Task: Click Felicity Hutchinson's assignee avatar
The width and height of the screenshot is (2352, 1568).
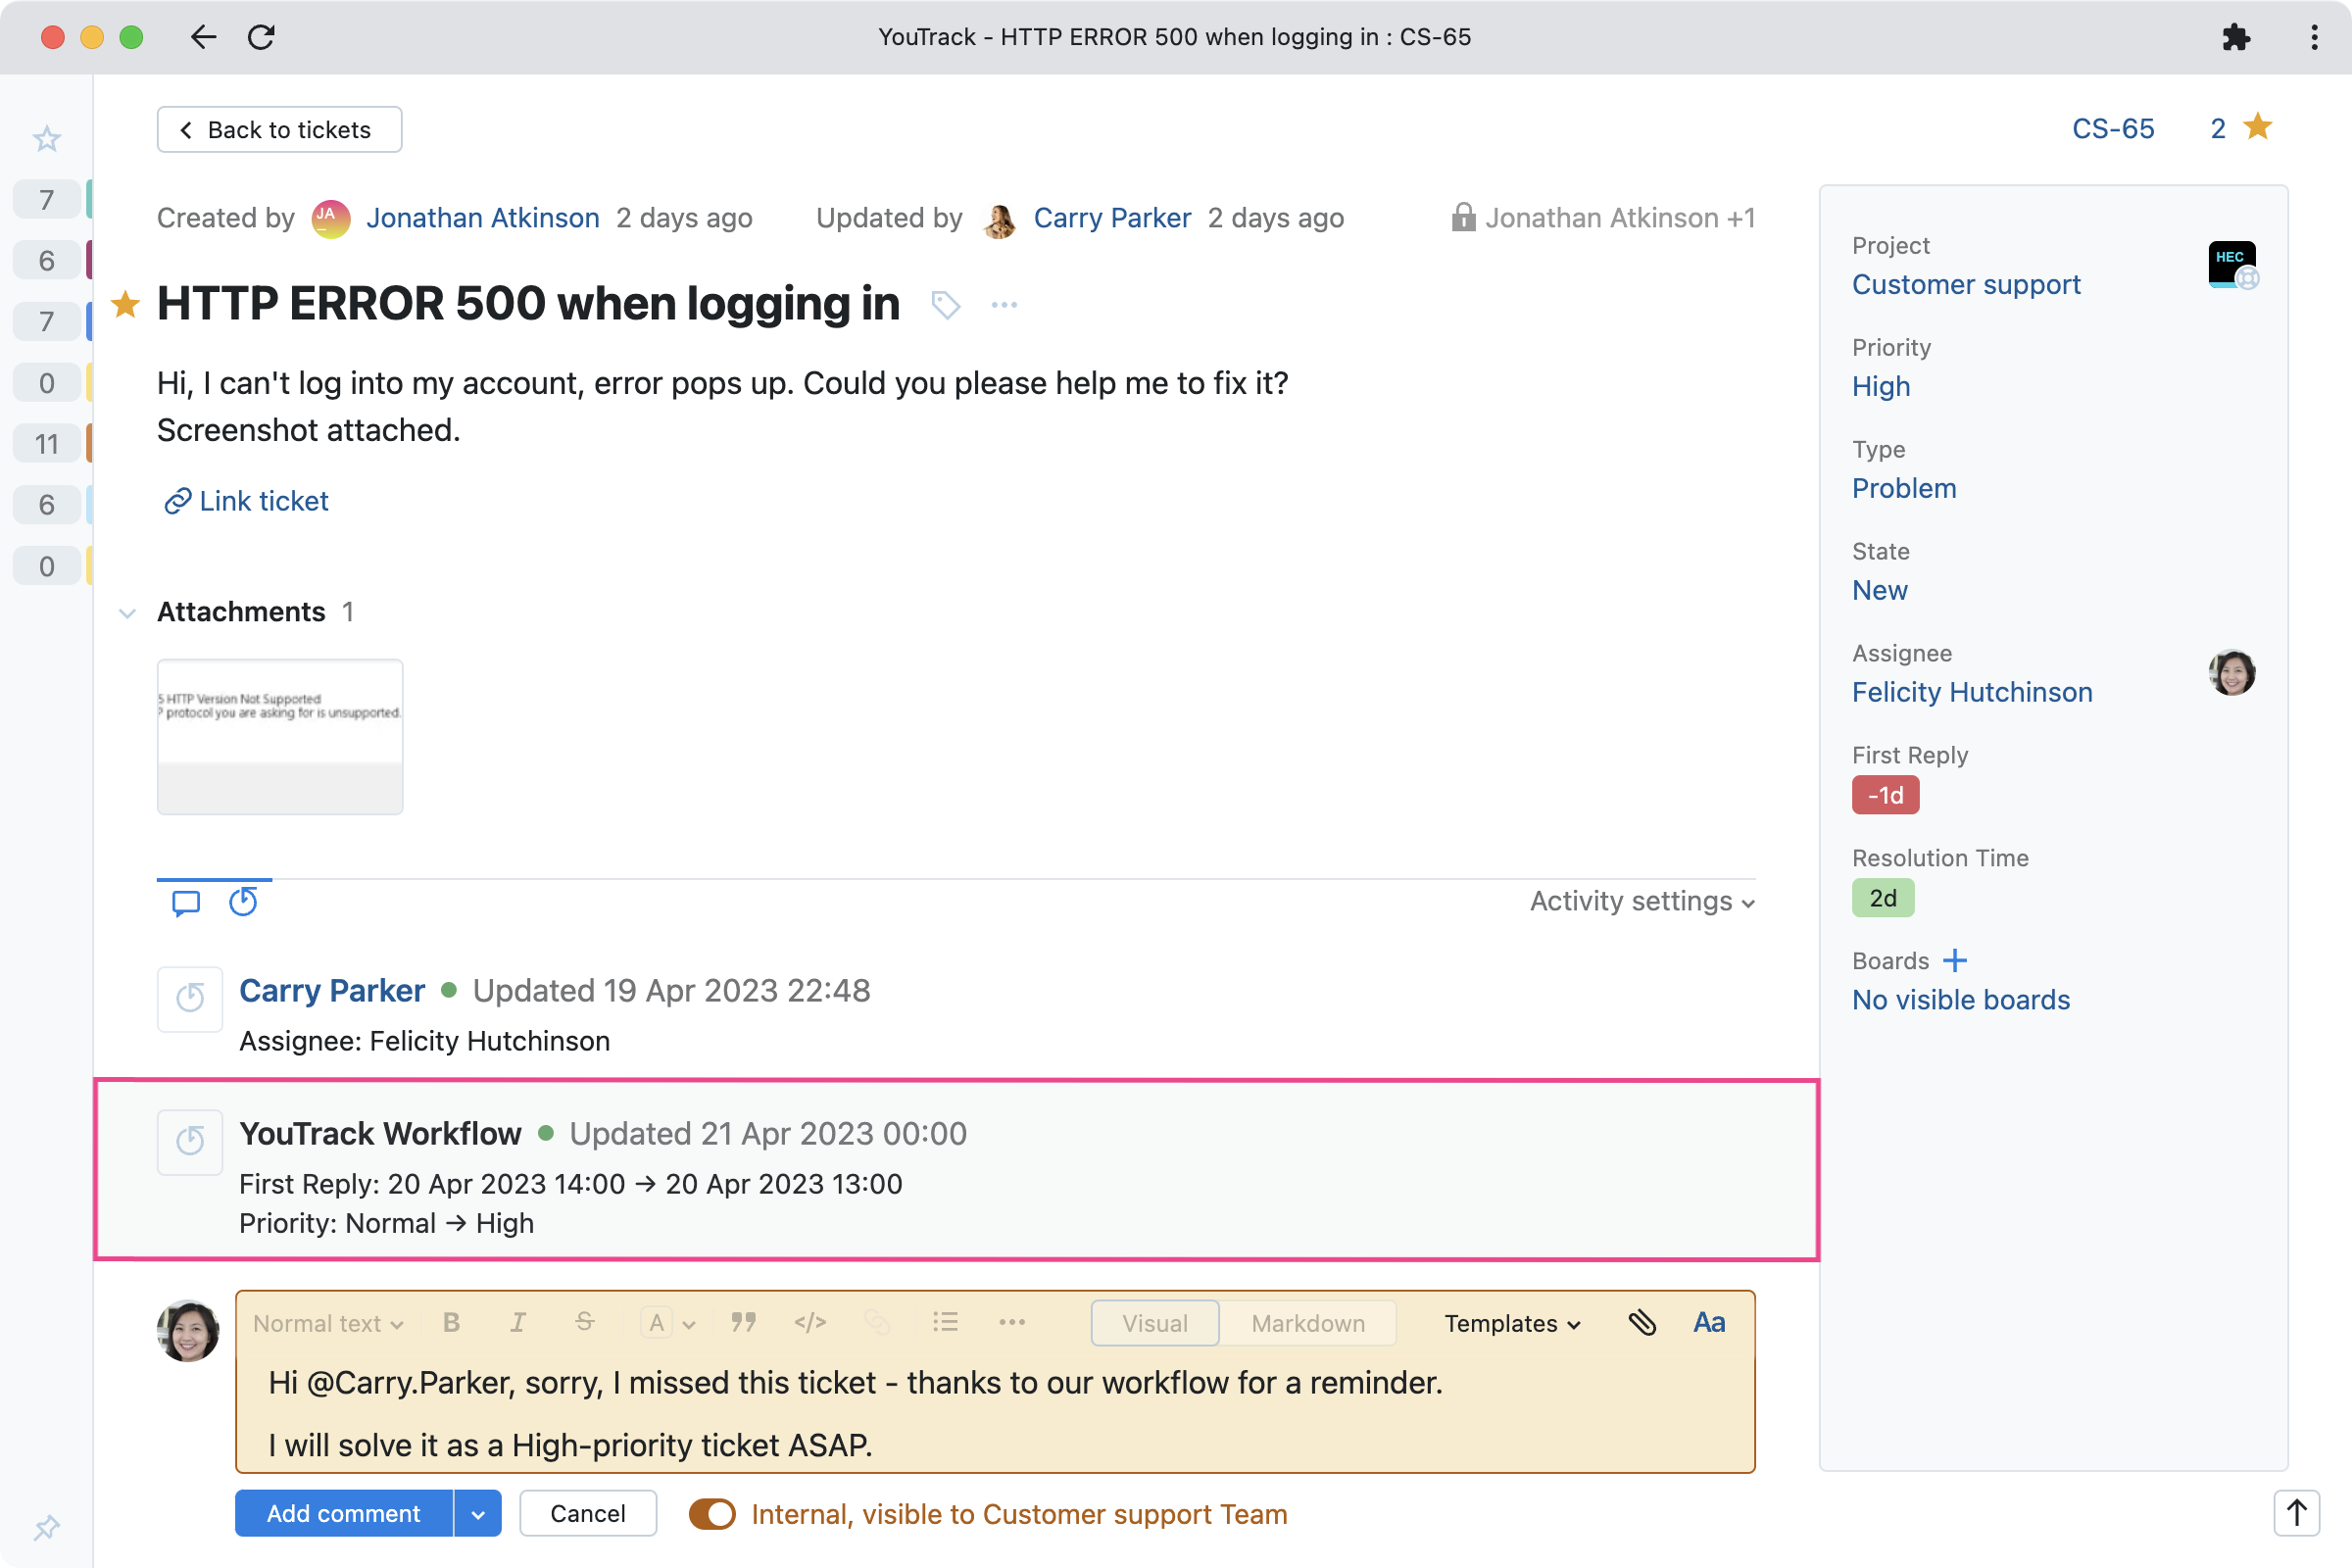Action: (x=2232, y=672)
